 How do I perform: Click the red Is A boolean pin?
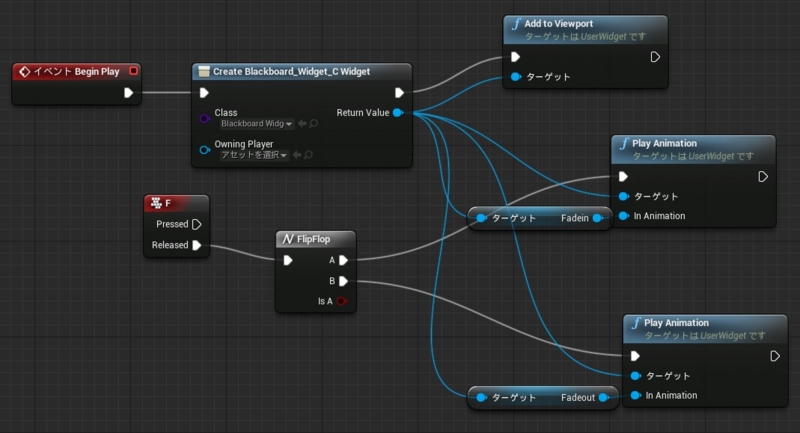(342, 301)
